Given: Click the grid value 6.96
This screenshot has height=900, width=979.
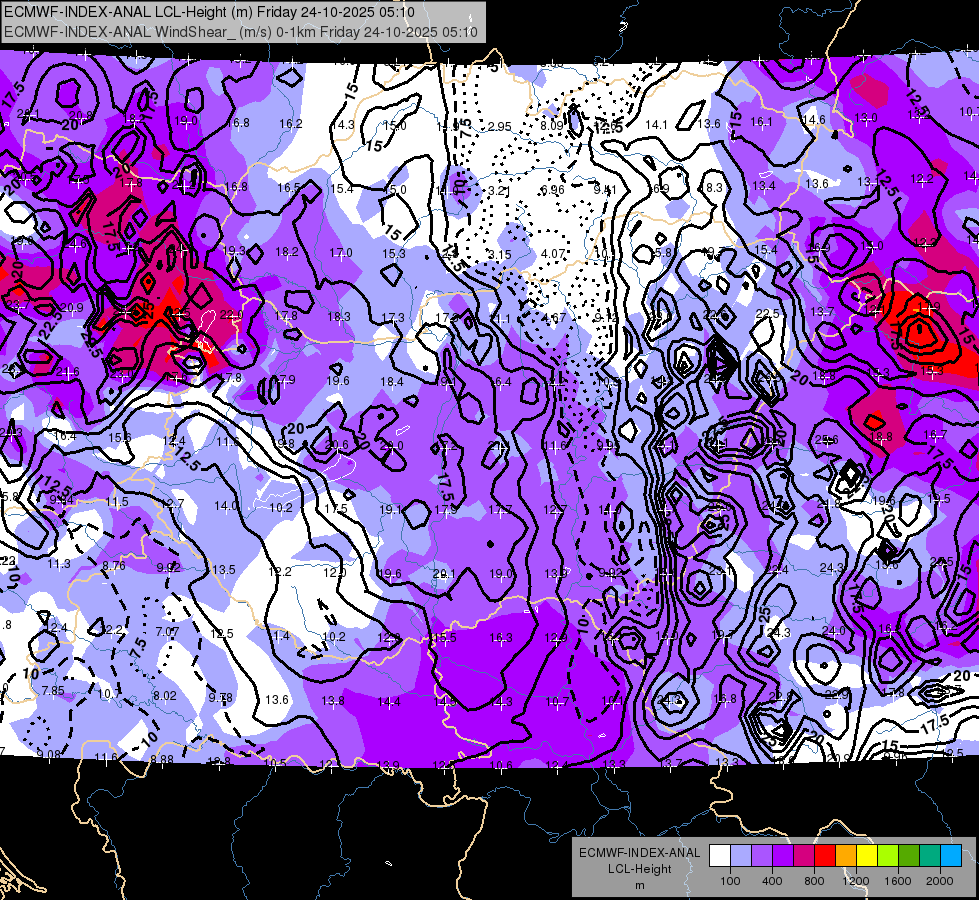Looking at the screenshot, I should [x=553, y=189].
